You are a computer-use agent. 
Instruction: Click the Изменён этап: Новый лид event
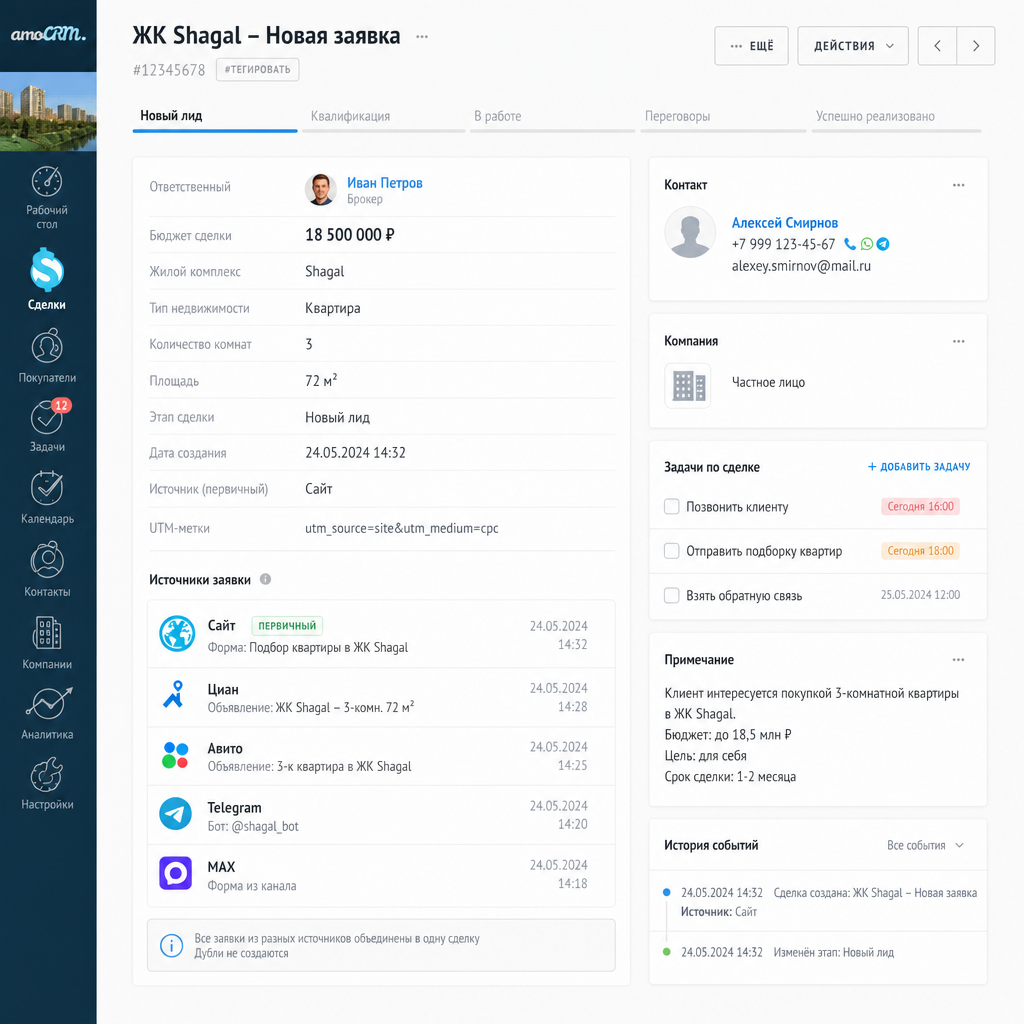click(x=833, y=952)
